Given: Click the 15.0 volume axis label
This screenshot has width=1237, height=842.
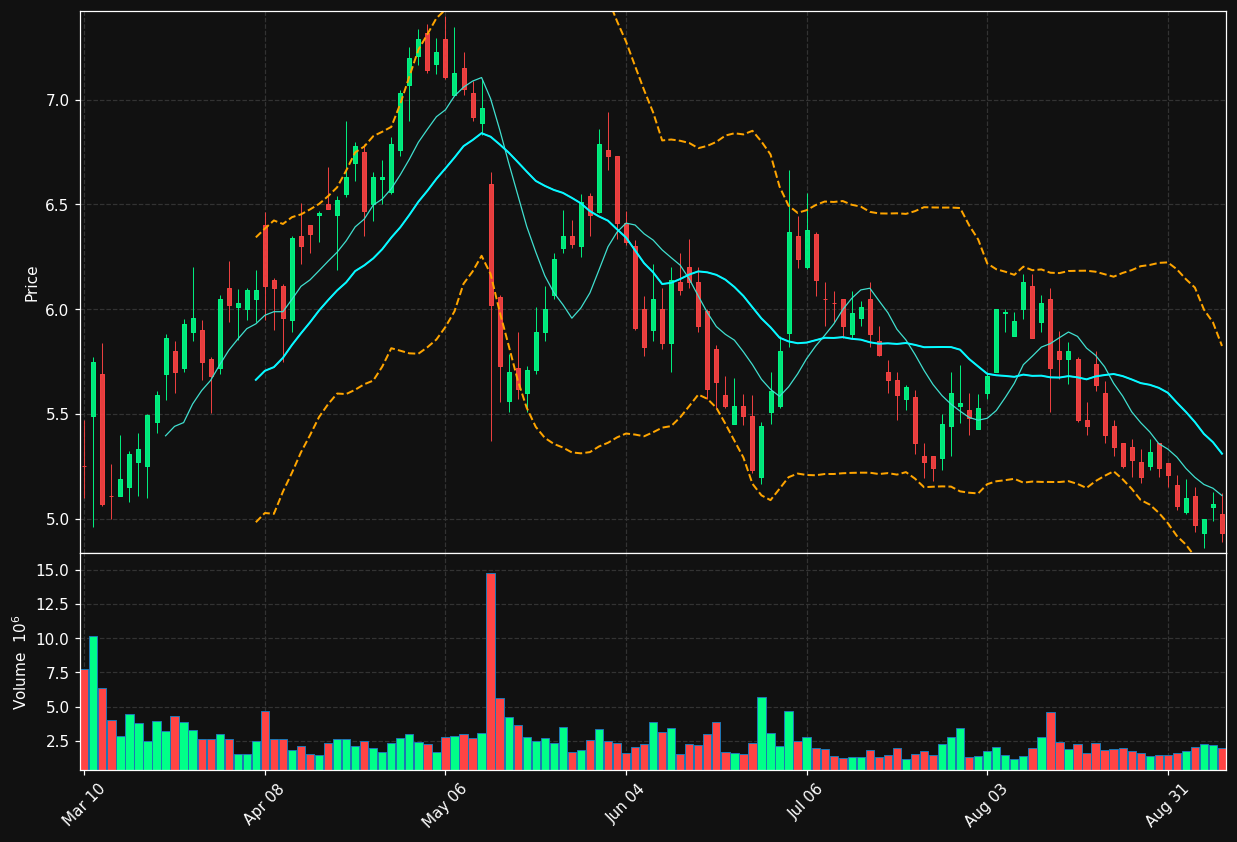Looking at the screenshot, I should (53, 570).
